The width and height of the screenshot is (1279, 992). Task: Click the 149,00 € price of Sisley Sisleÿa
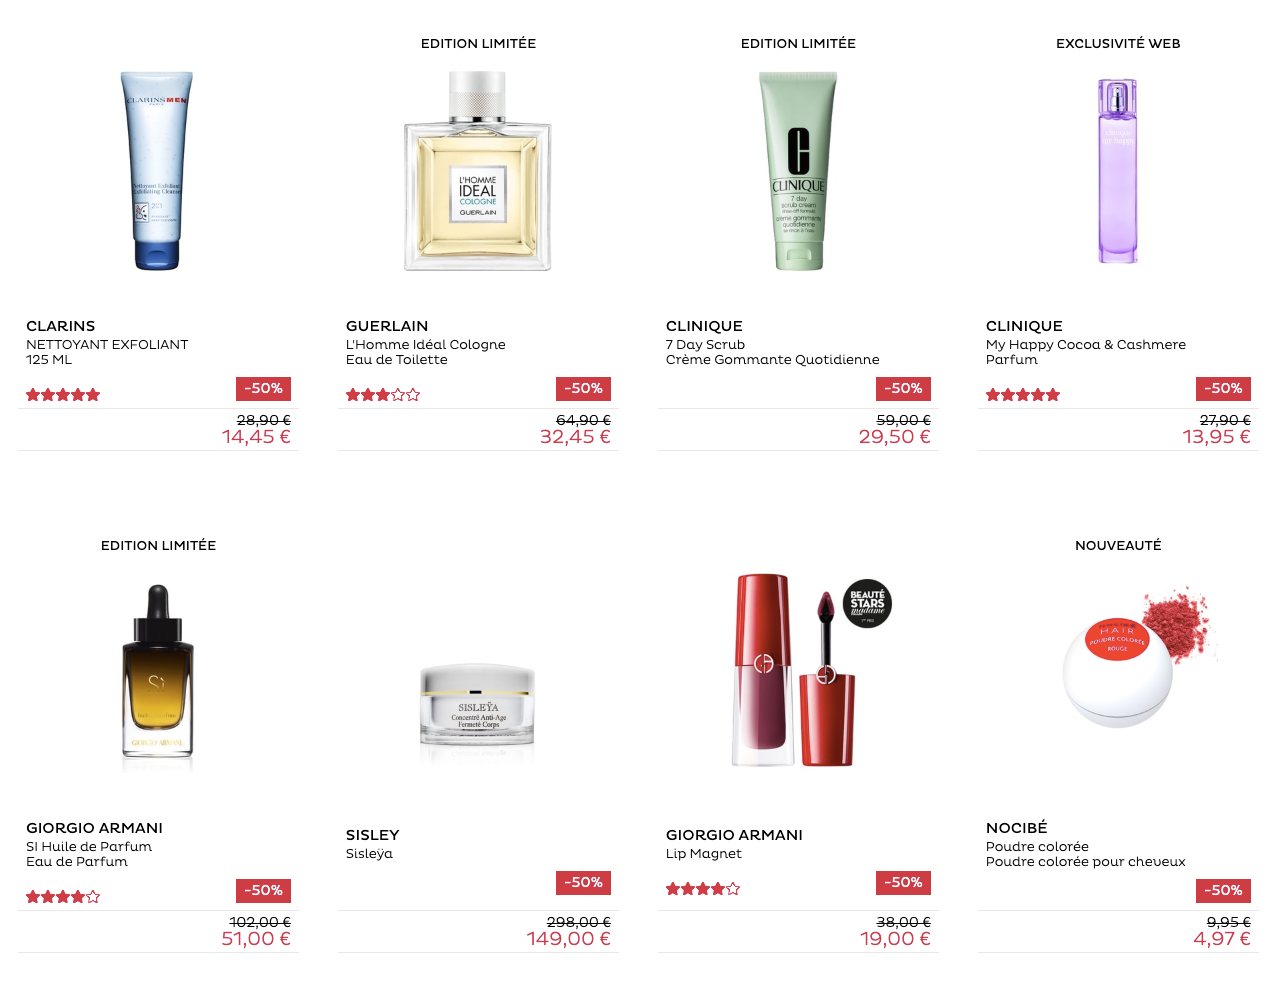(x=568, y=939)
